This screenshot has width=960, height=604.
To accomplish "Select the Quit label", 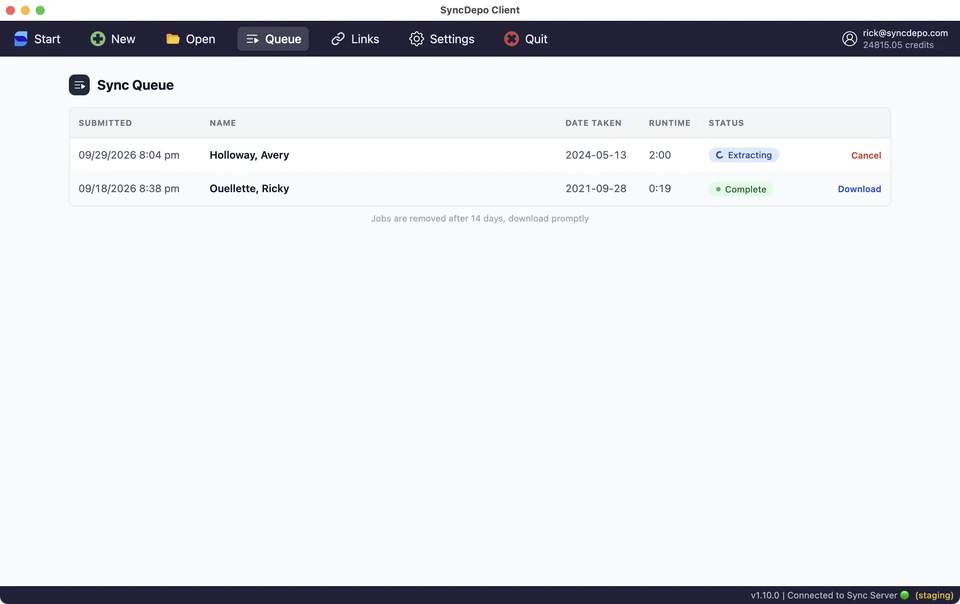I will [536, 39].
